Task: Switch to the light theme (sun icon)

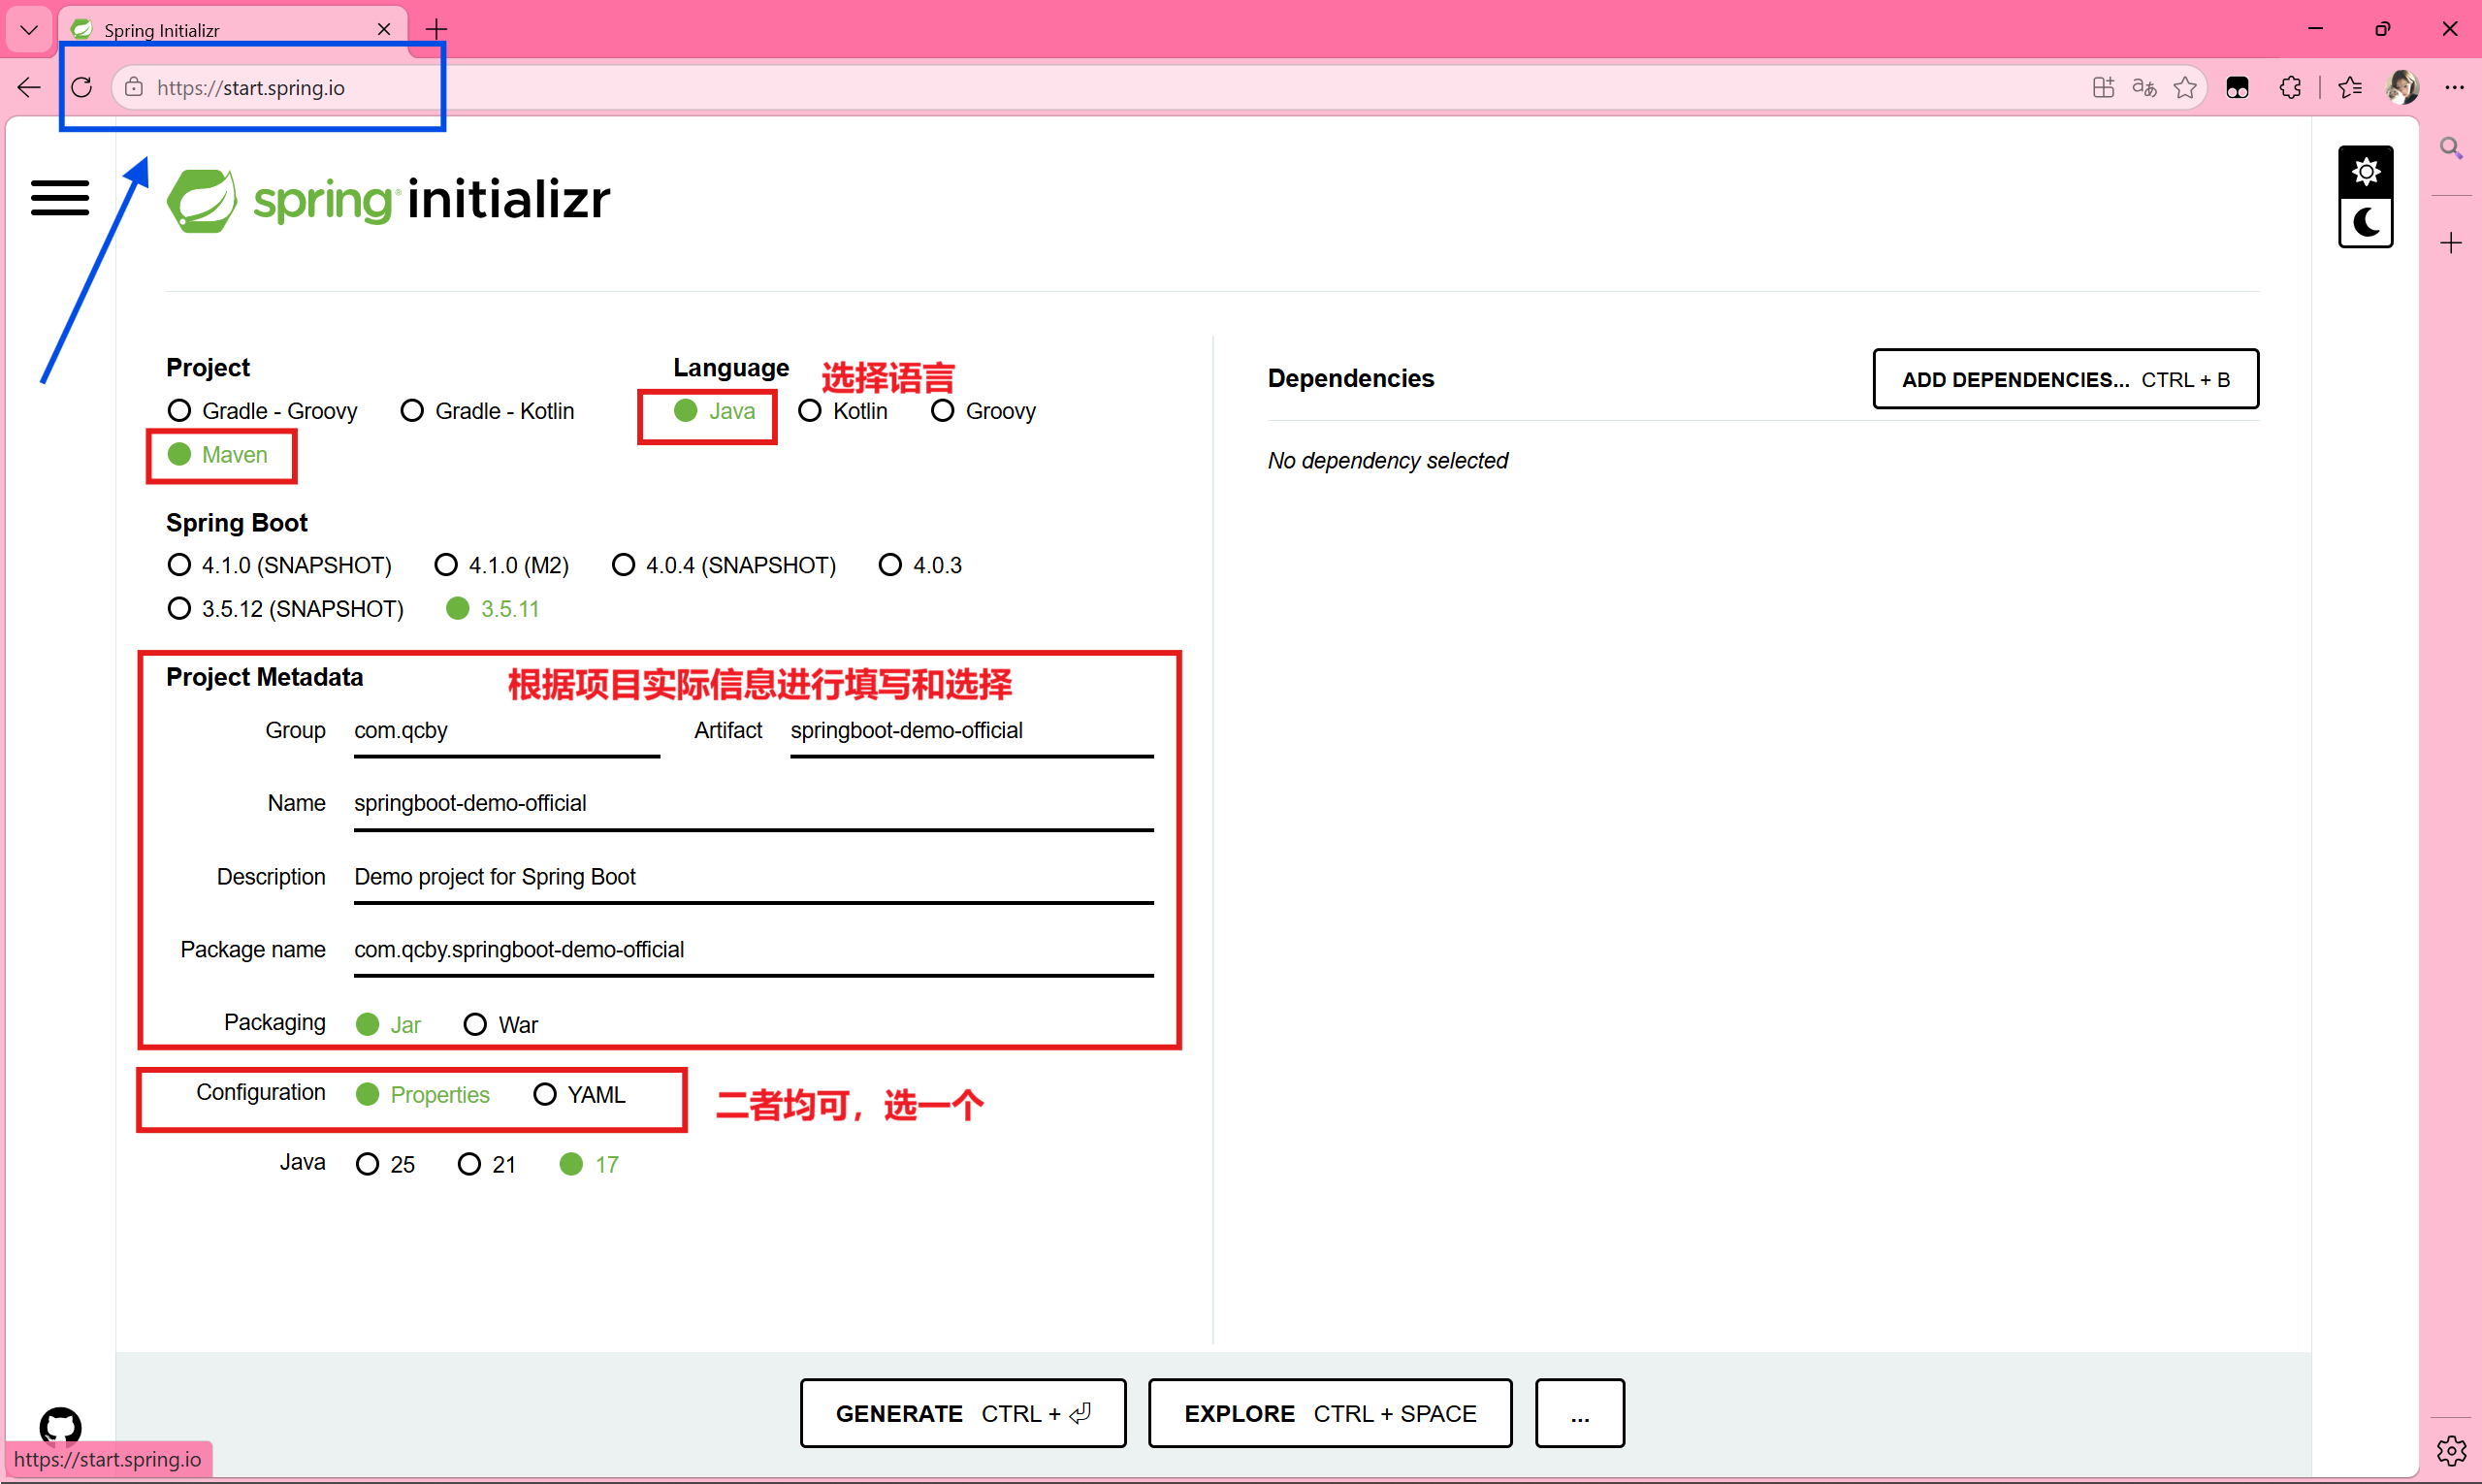Action: click(2365, 172)
